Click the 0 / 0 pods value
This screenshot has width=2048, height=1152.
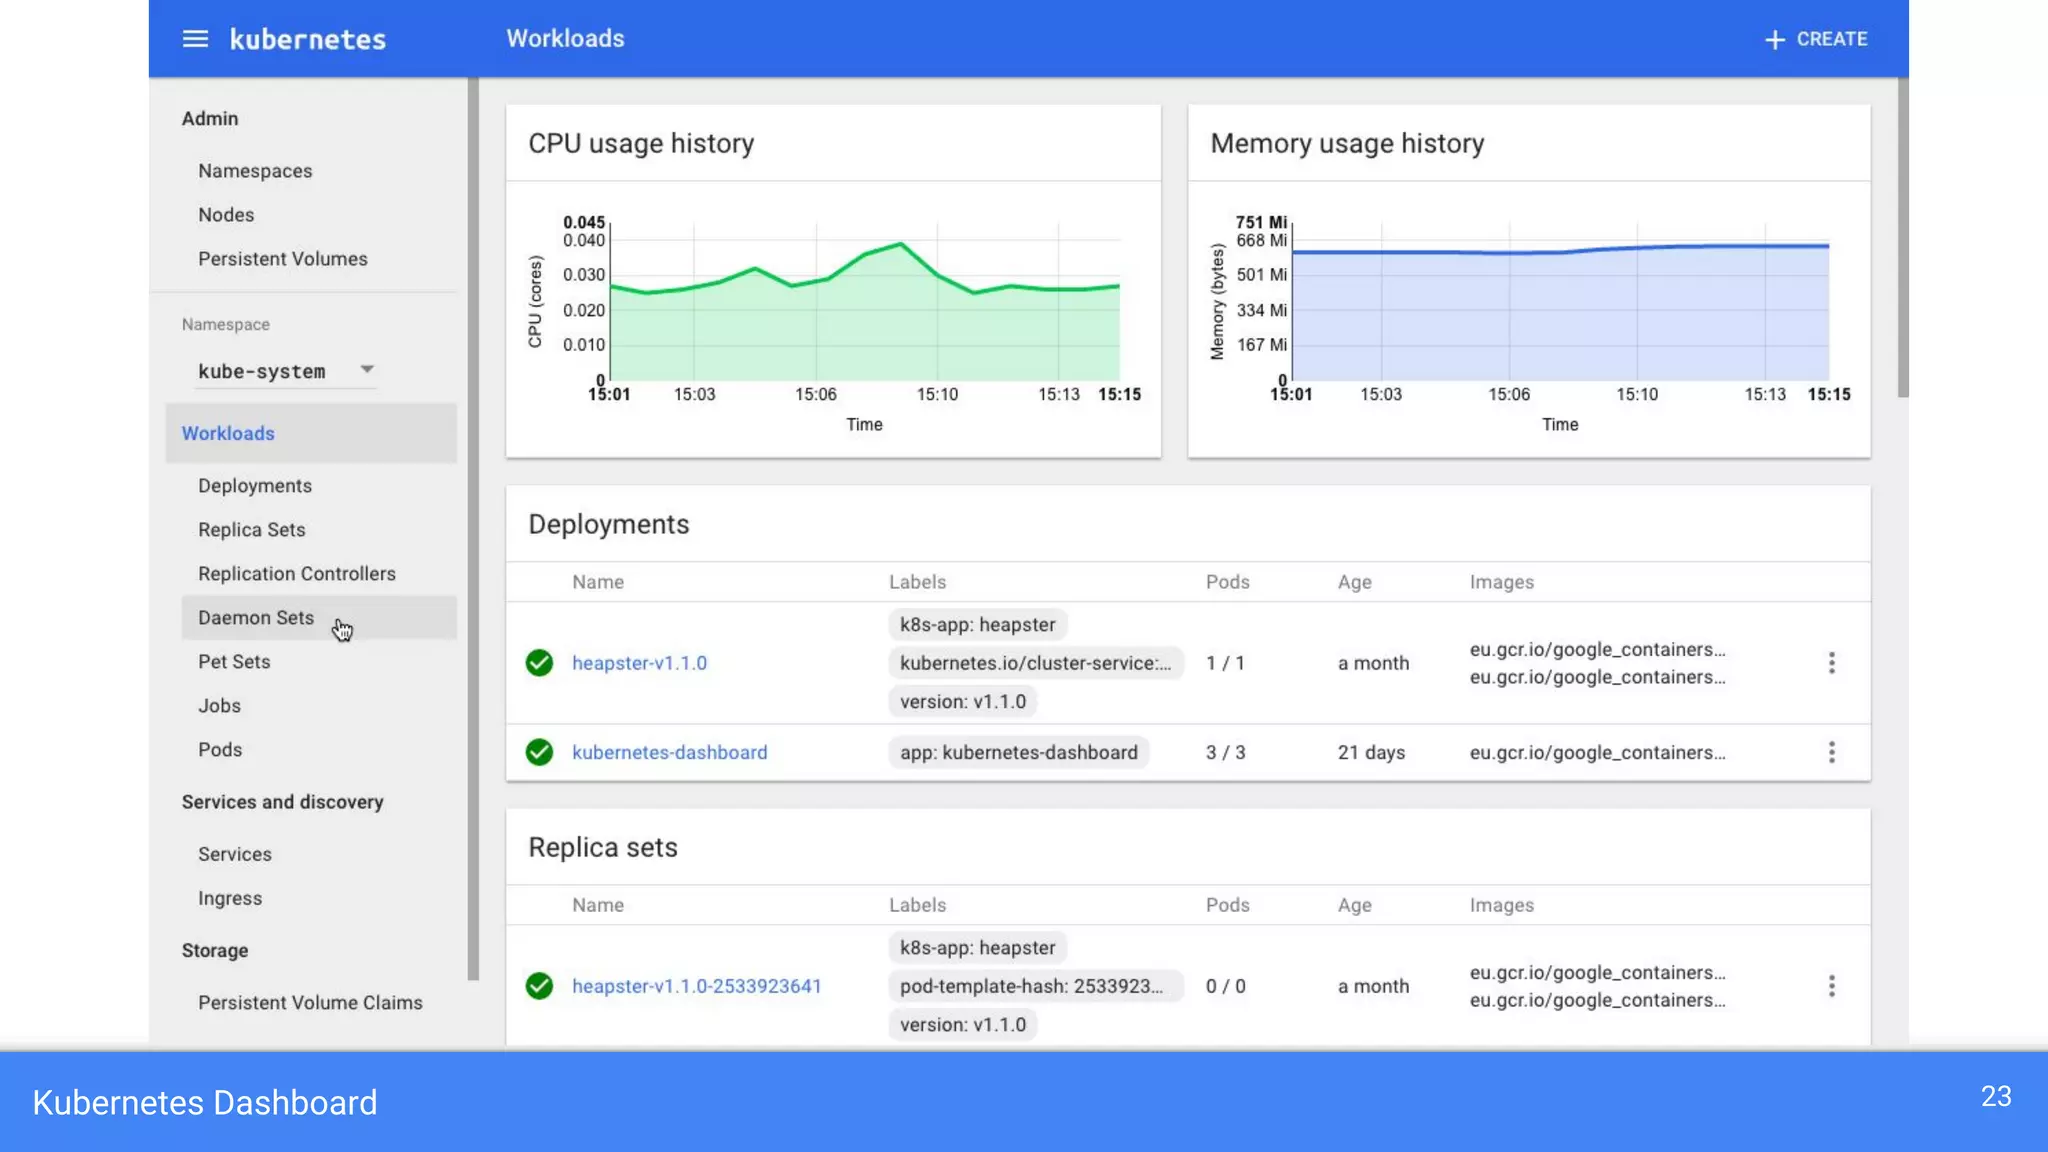point(1226,986)
